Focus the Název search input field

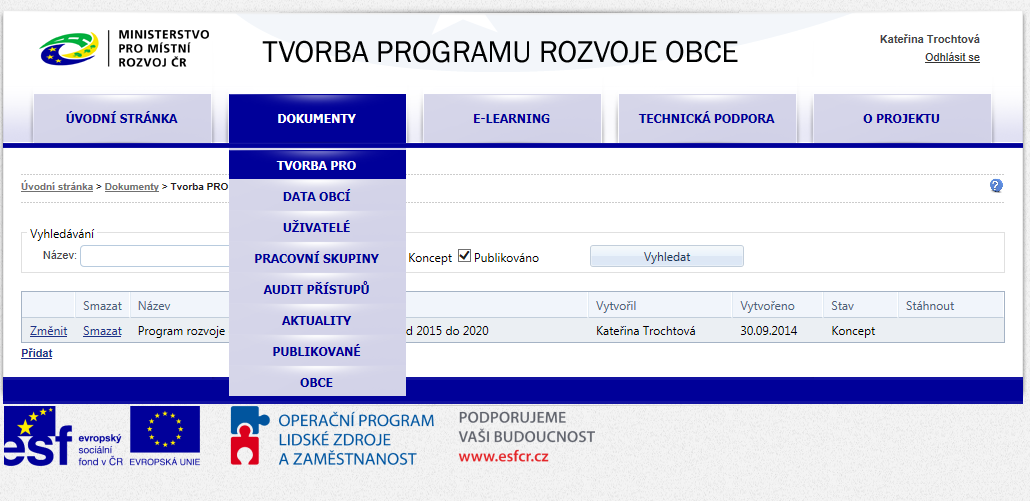(x=155, y=256)
